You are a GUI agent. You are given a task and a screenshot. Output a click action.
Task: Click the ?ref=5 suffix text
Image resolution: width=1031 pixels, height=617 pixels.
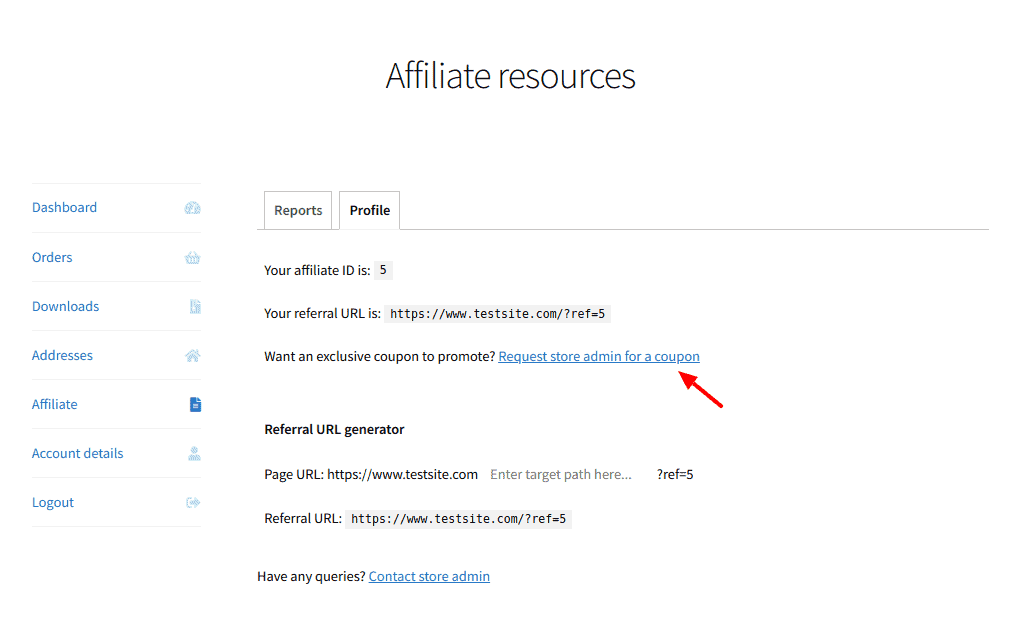tap(675, 474)
